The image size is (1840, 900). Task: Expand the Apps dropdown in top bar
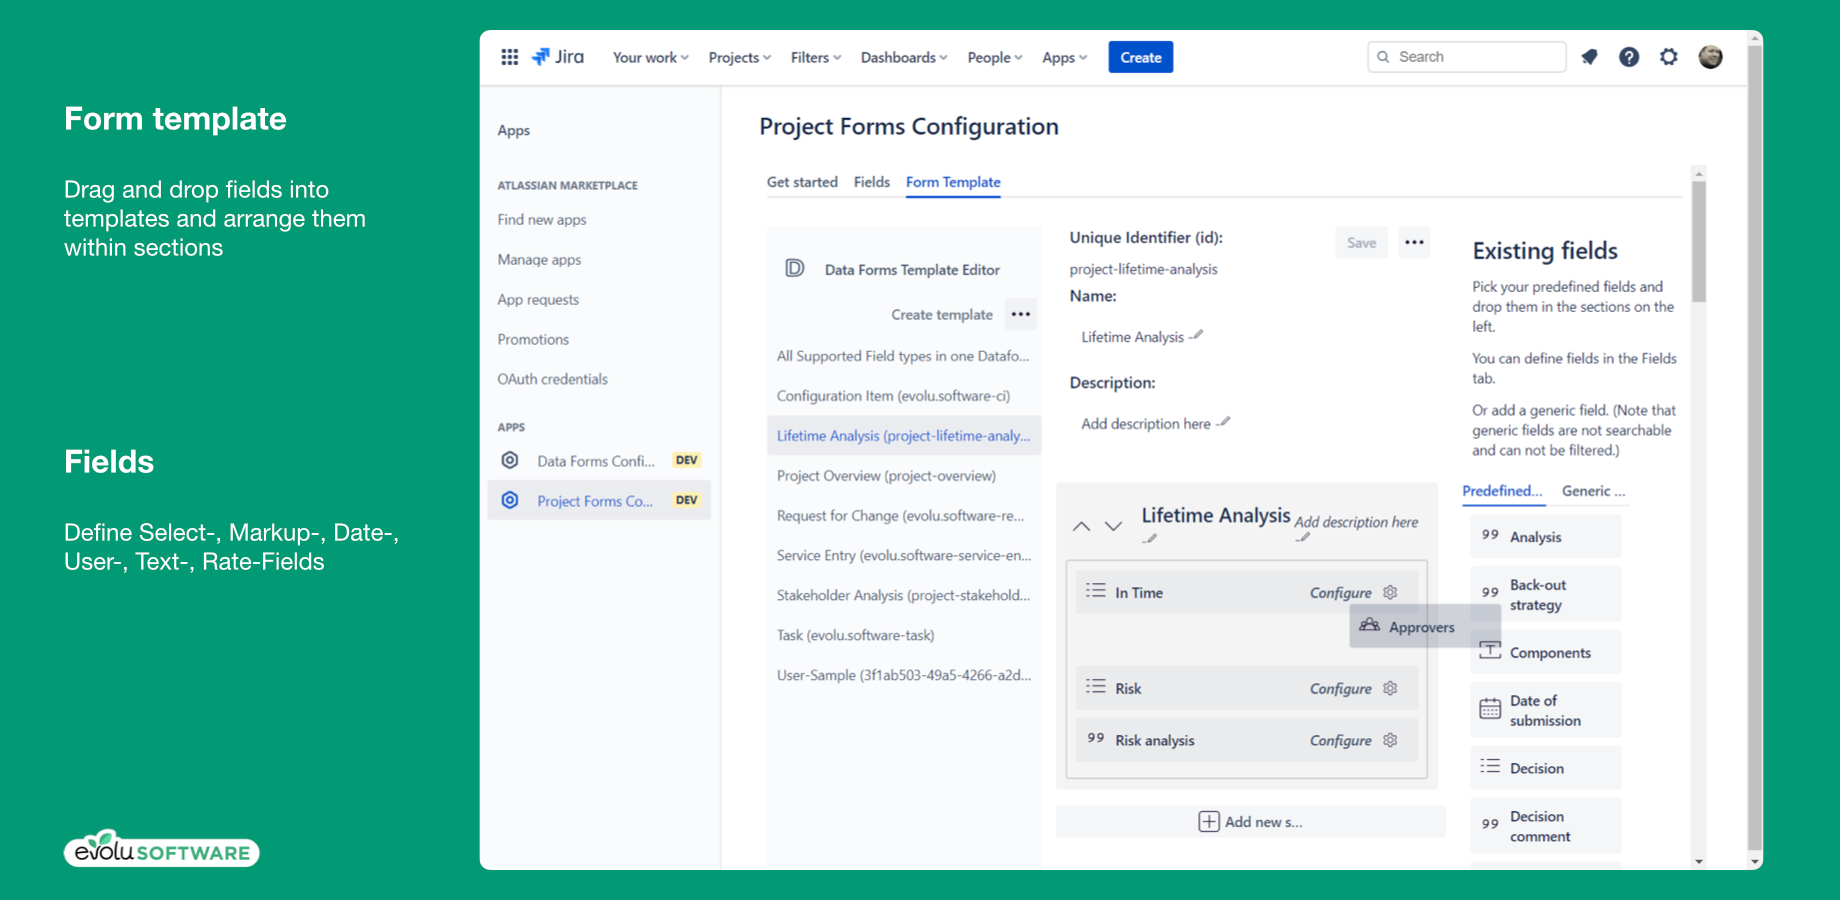(1065, 57)
